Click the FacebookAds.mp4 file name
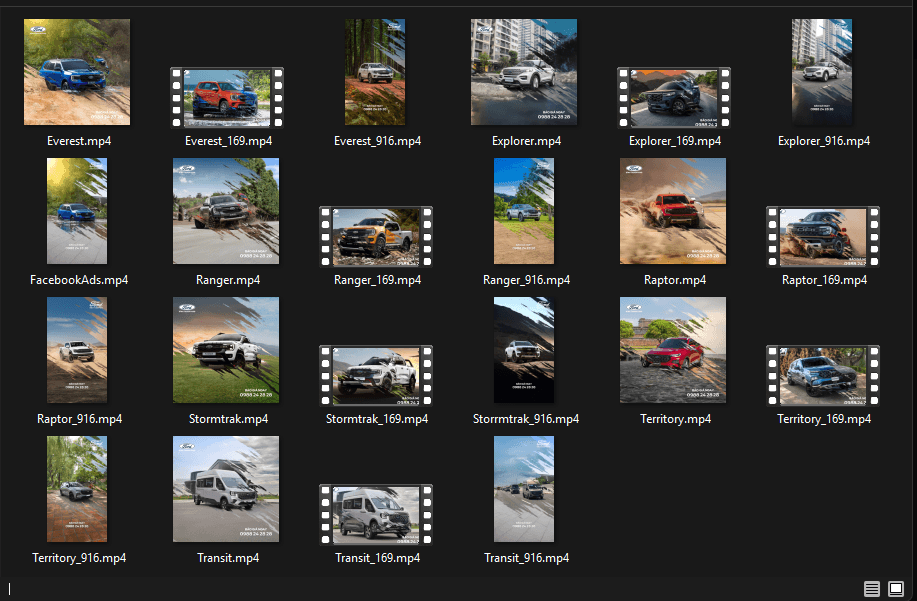This screenshot has height=601, width=917. (x=79, y=280)
